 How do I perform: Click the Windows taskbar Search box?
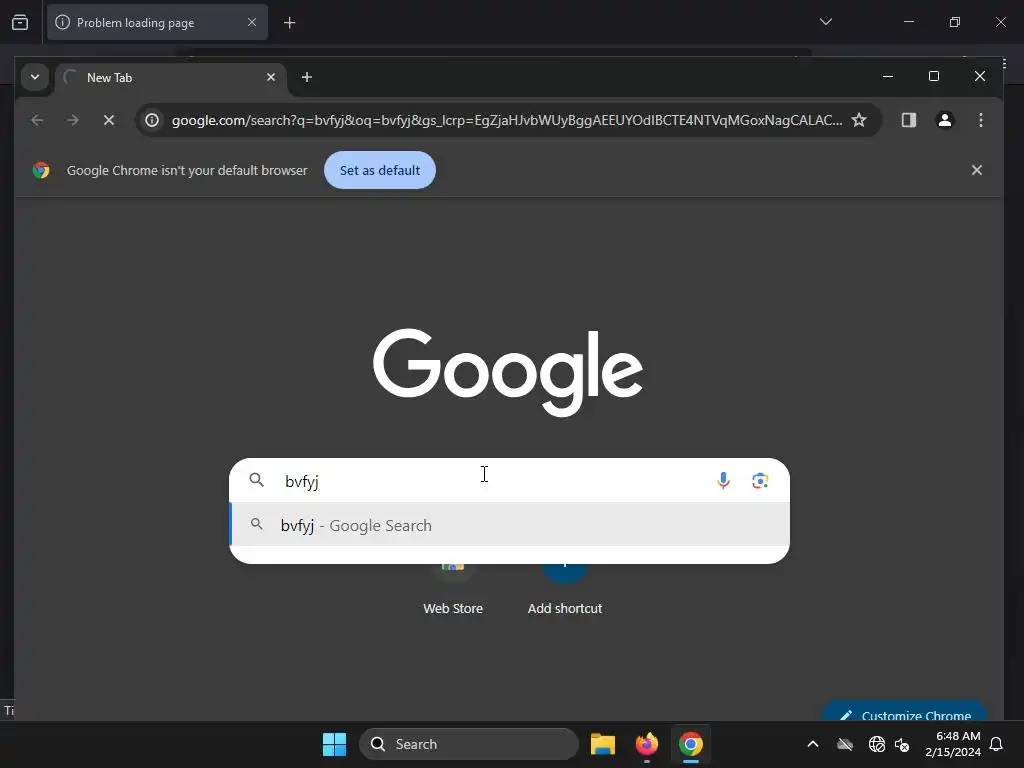[x=468, y=744]
